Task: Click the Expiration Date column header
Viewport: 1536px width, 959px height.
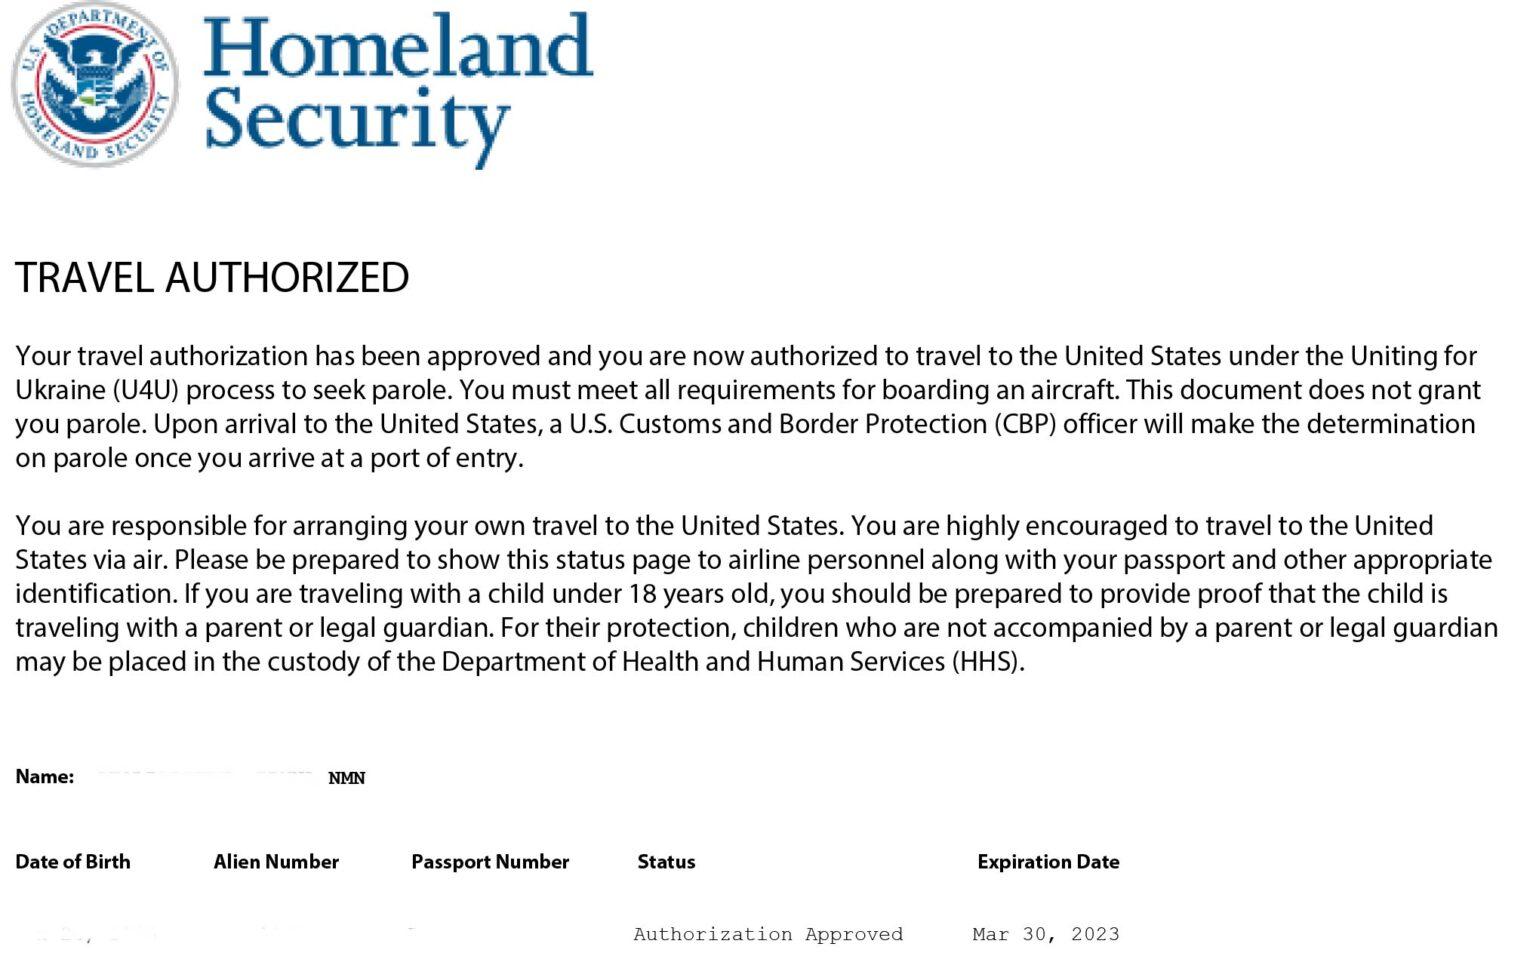Action: click(1048, 862)
